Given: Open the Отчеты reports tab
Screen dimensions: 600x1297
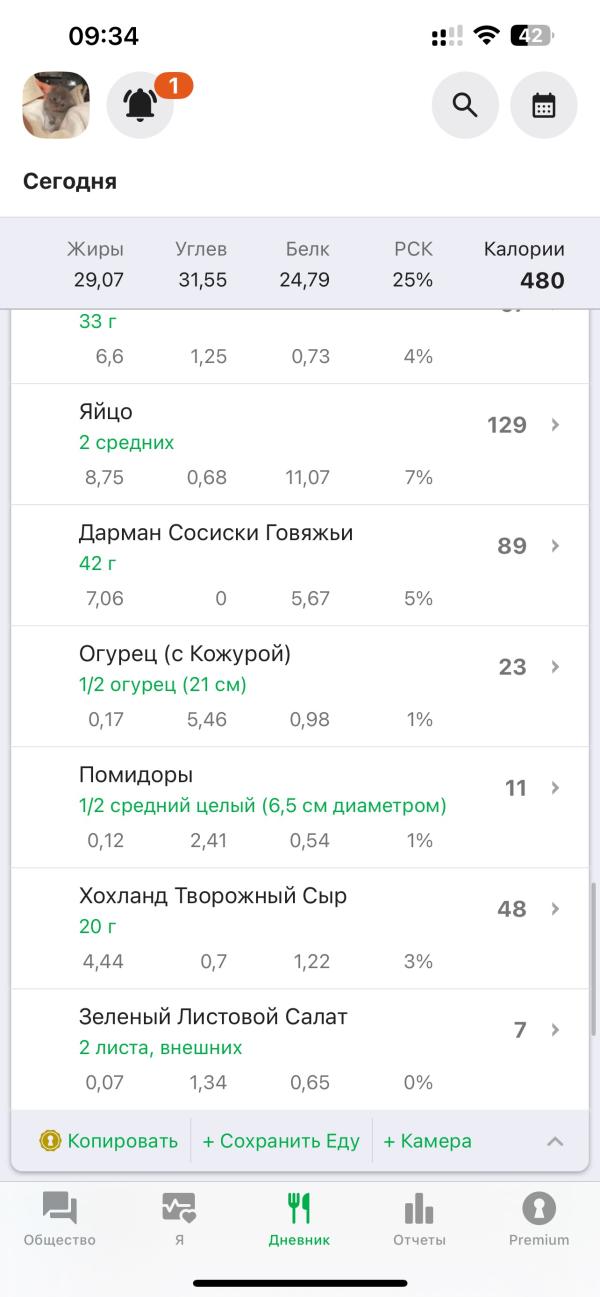Looking at the screenshot, I should tap(419, 1219).
